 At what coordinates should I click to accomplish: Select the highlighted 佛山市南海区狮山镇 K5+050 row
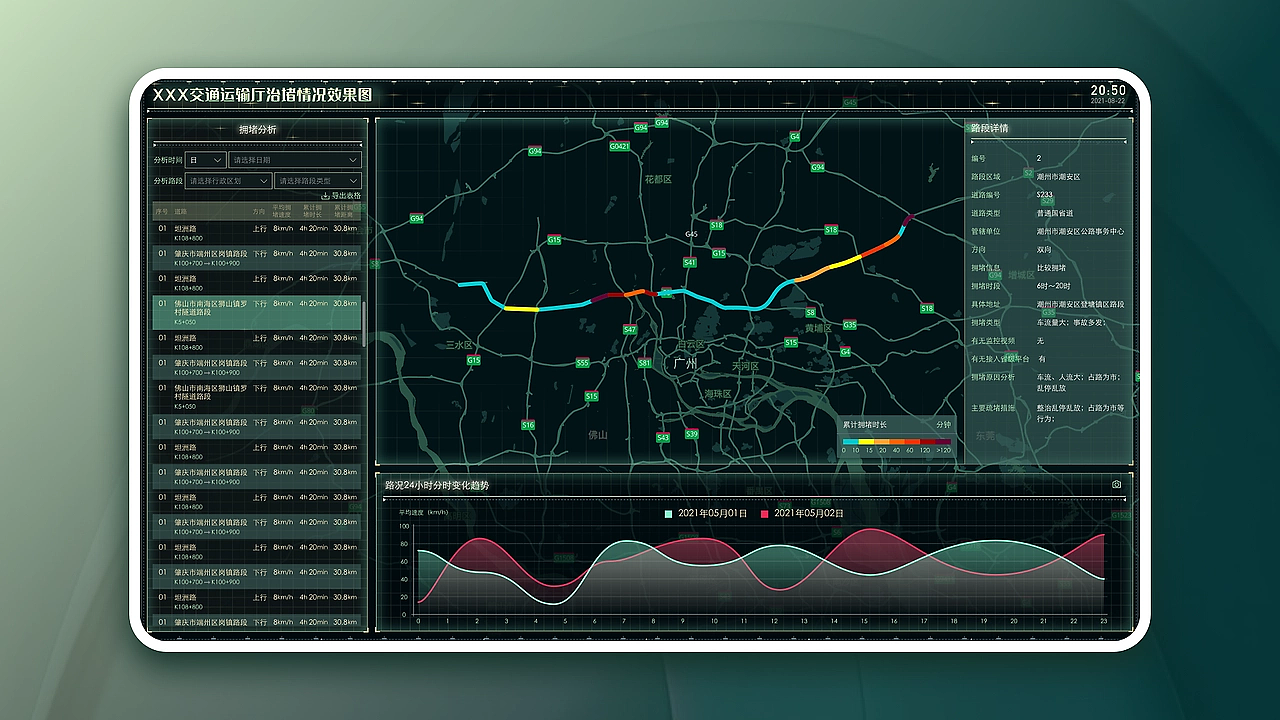pyautogui.click(x=257, y=312)
